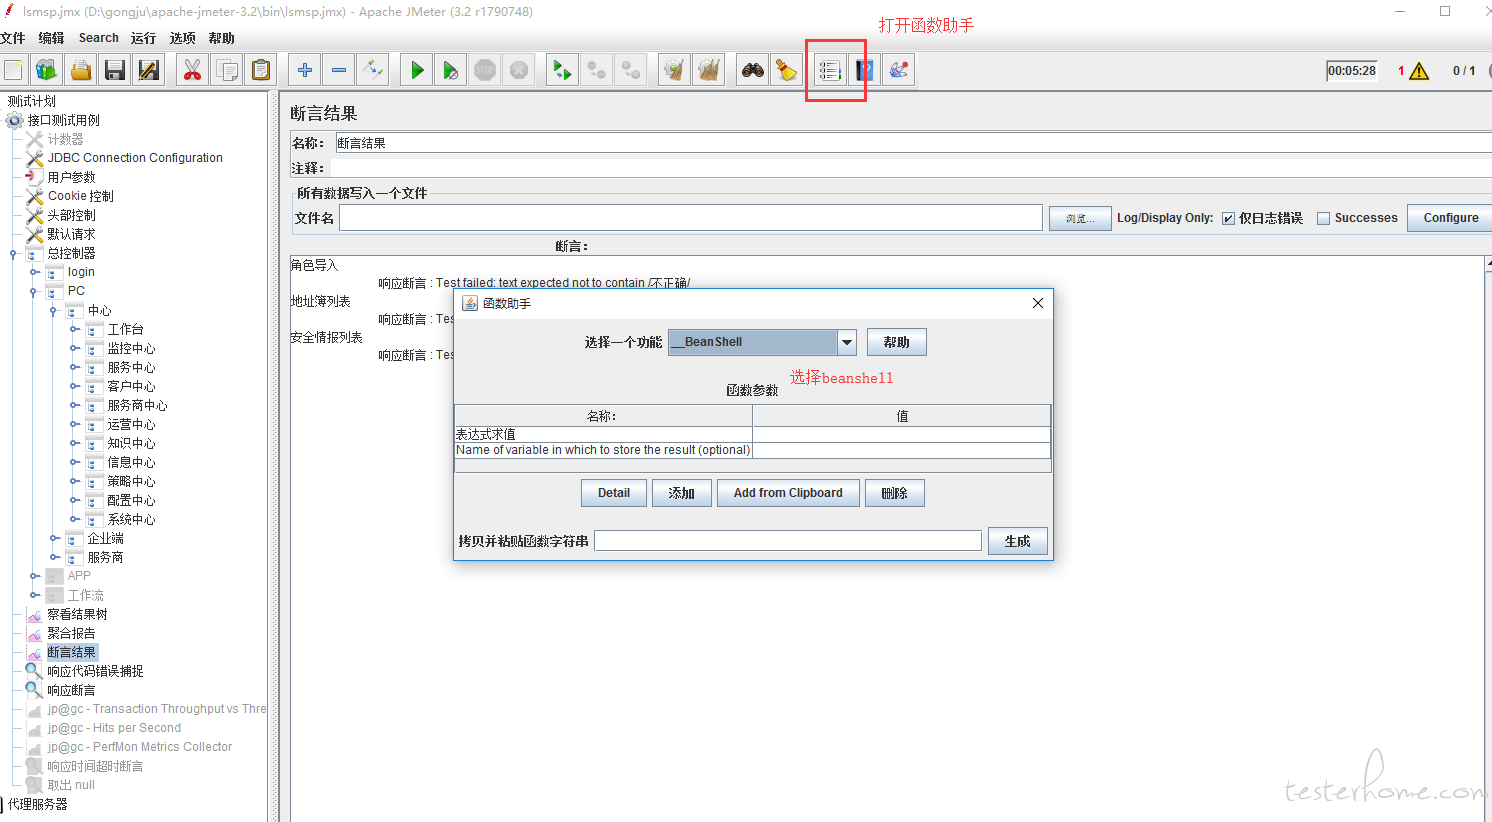The image size is (1492, 822).
Task: Select 察看结果树 in the tree
Action: [x=77, y=614]
